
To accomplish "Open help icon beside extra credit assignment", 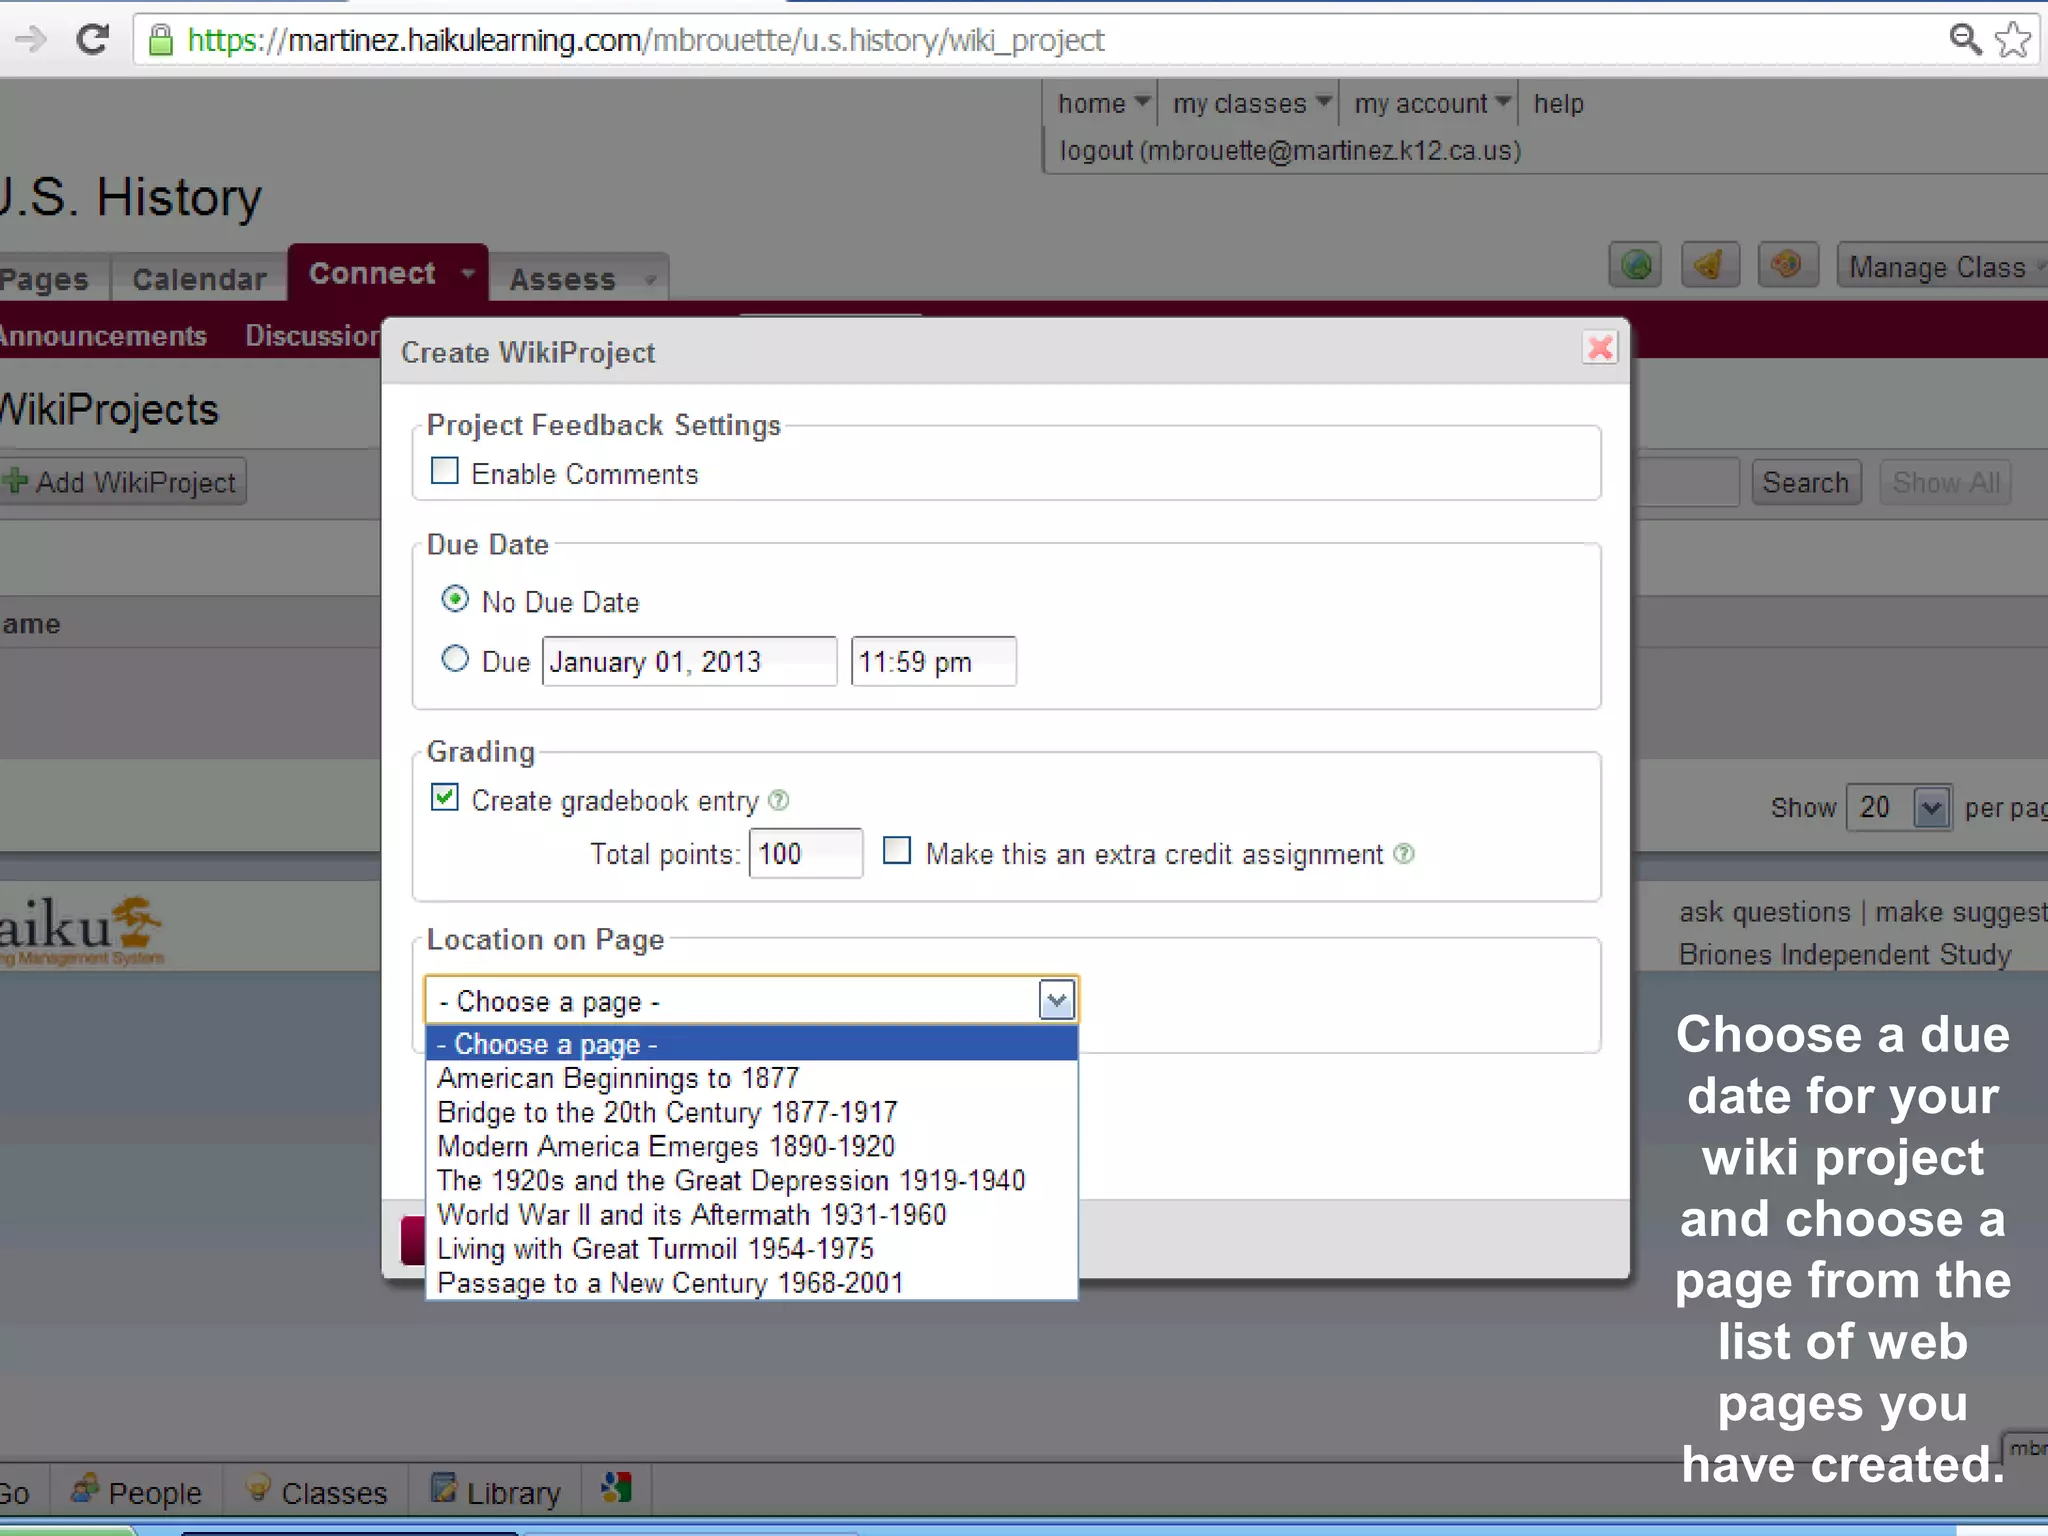I will (1404, 853).
